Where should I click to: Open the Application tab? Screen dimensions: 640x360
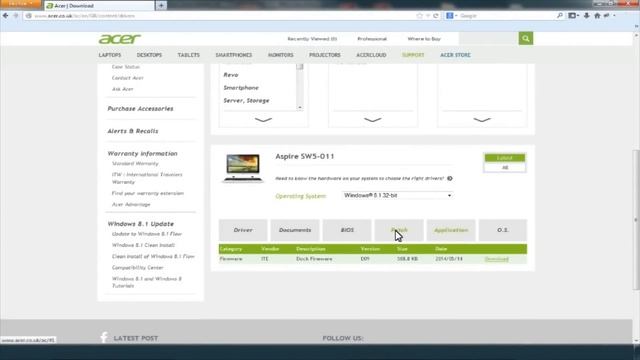click(x=451, y=230)
